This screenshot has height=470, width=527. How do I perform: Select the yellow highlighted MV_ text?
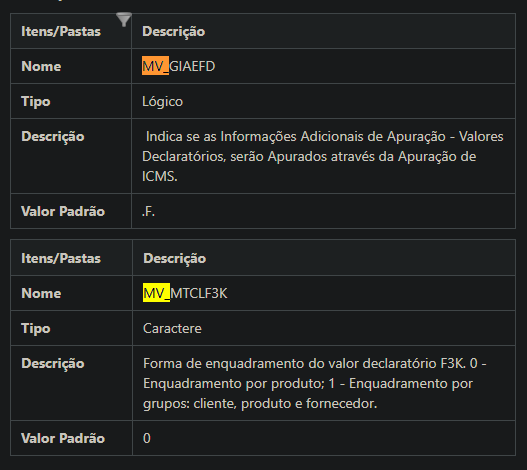click(156, 293)
